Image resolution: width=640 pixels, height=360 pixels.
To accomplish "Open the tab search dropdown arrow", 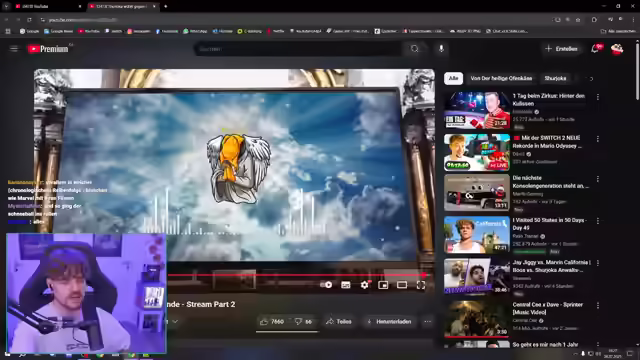I will coord(7,7).
